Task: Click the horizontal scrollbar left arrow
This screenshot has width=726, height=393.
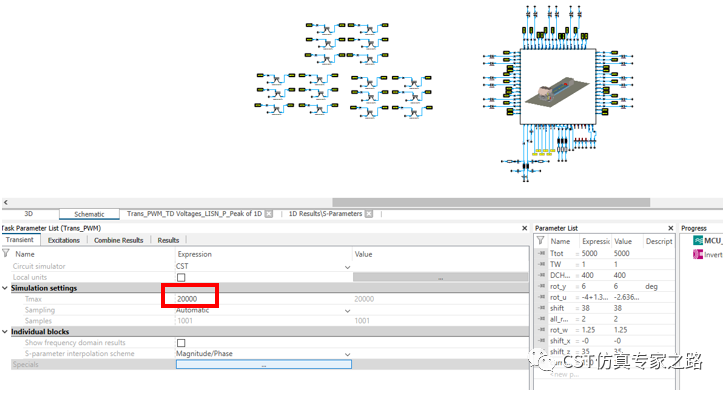Action: (6, 202)
